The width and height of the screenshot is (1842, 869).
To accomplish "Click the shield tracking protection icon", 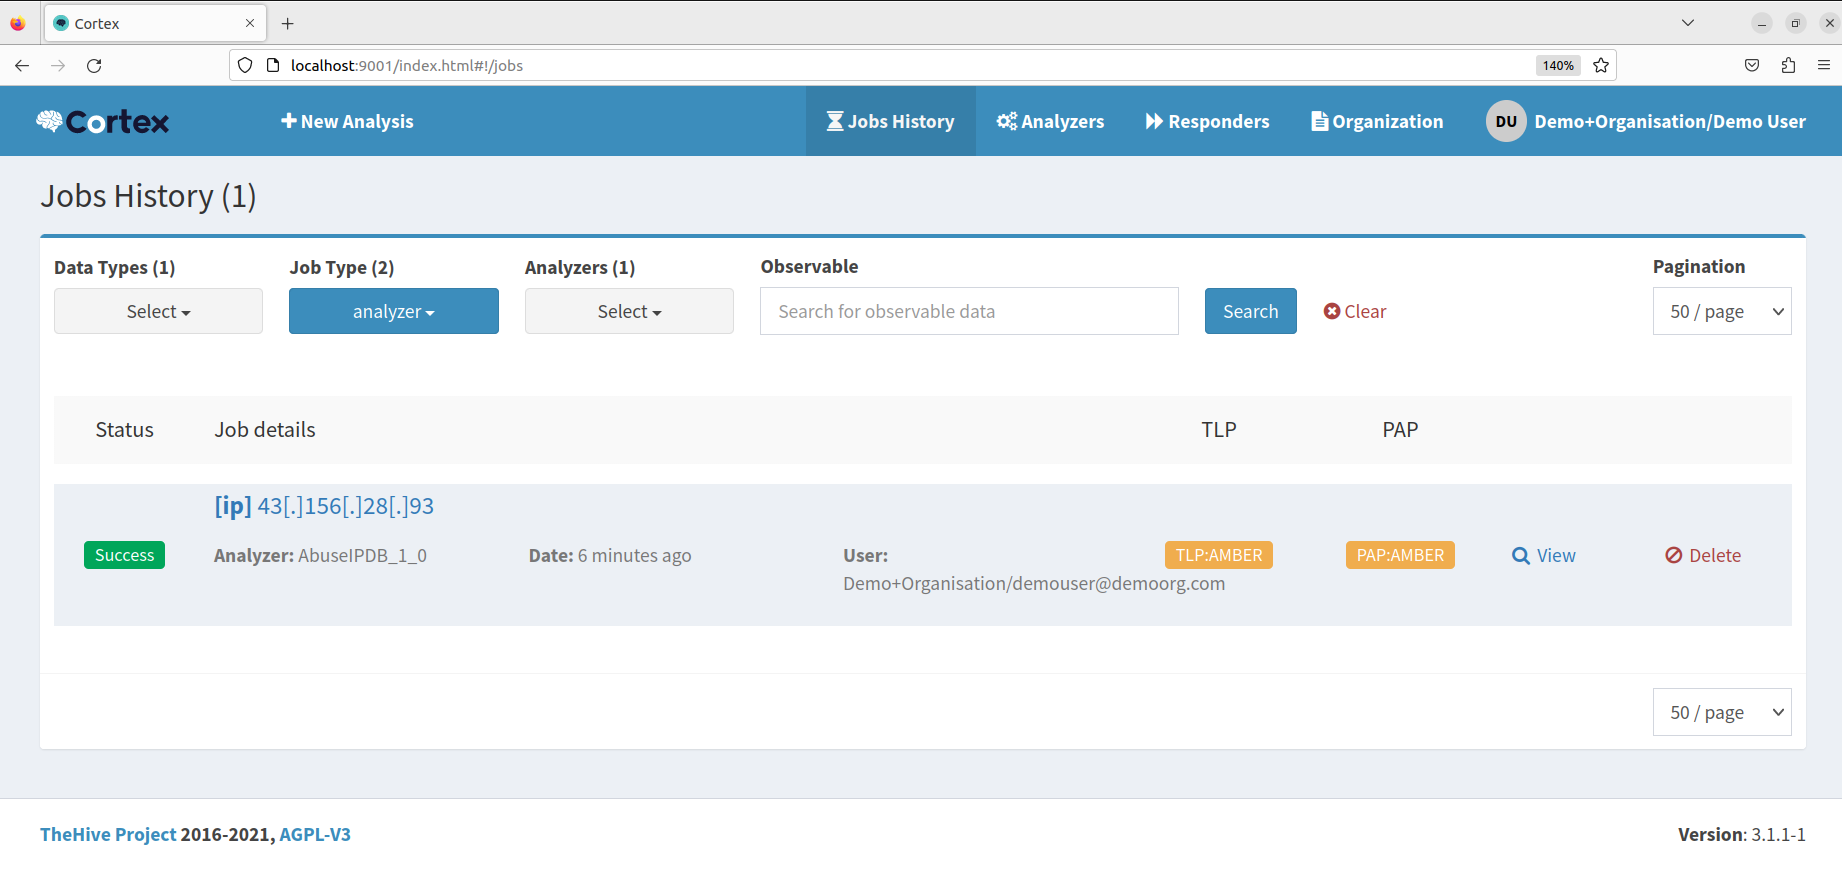I will pos(245,65).
